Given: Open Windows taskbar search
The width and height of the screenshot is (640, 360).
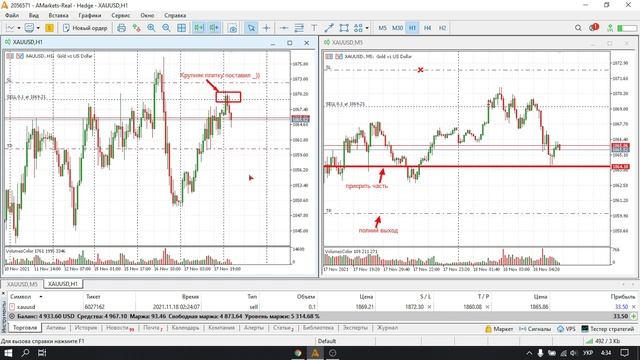Looking at the screenshot, I should 25,353.
